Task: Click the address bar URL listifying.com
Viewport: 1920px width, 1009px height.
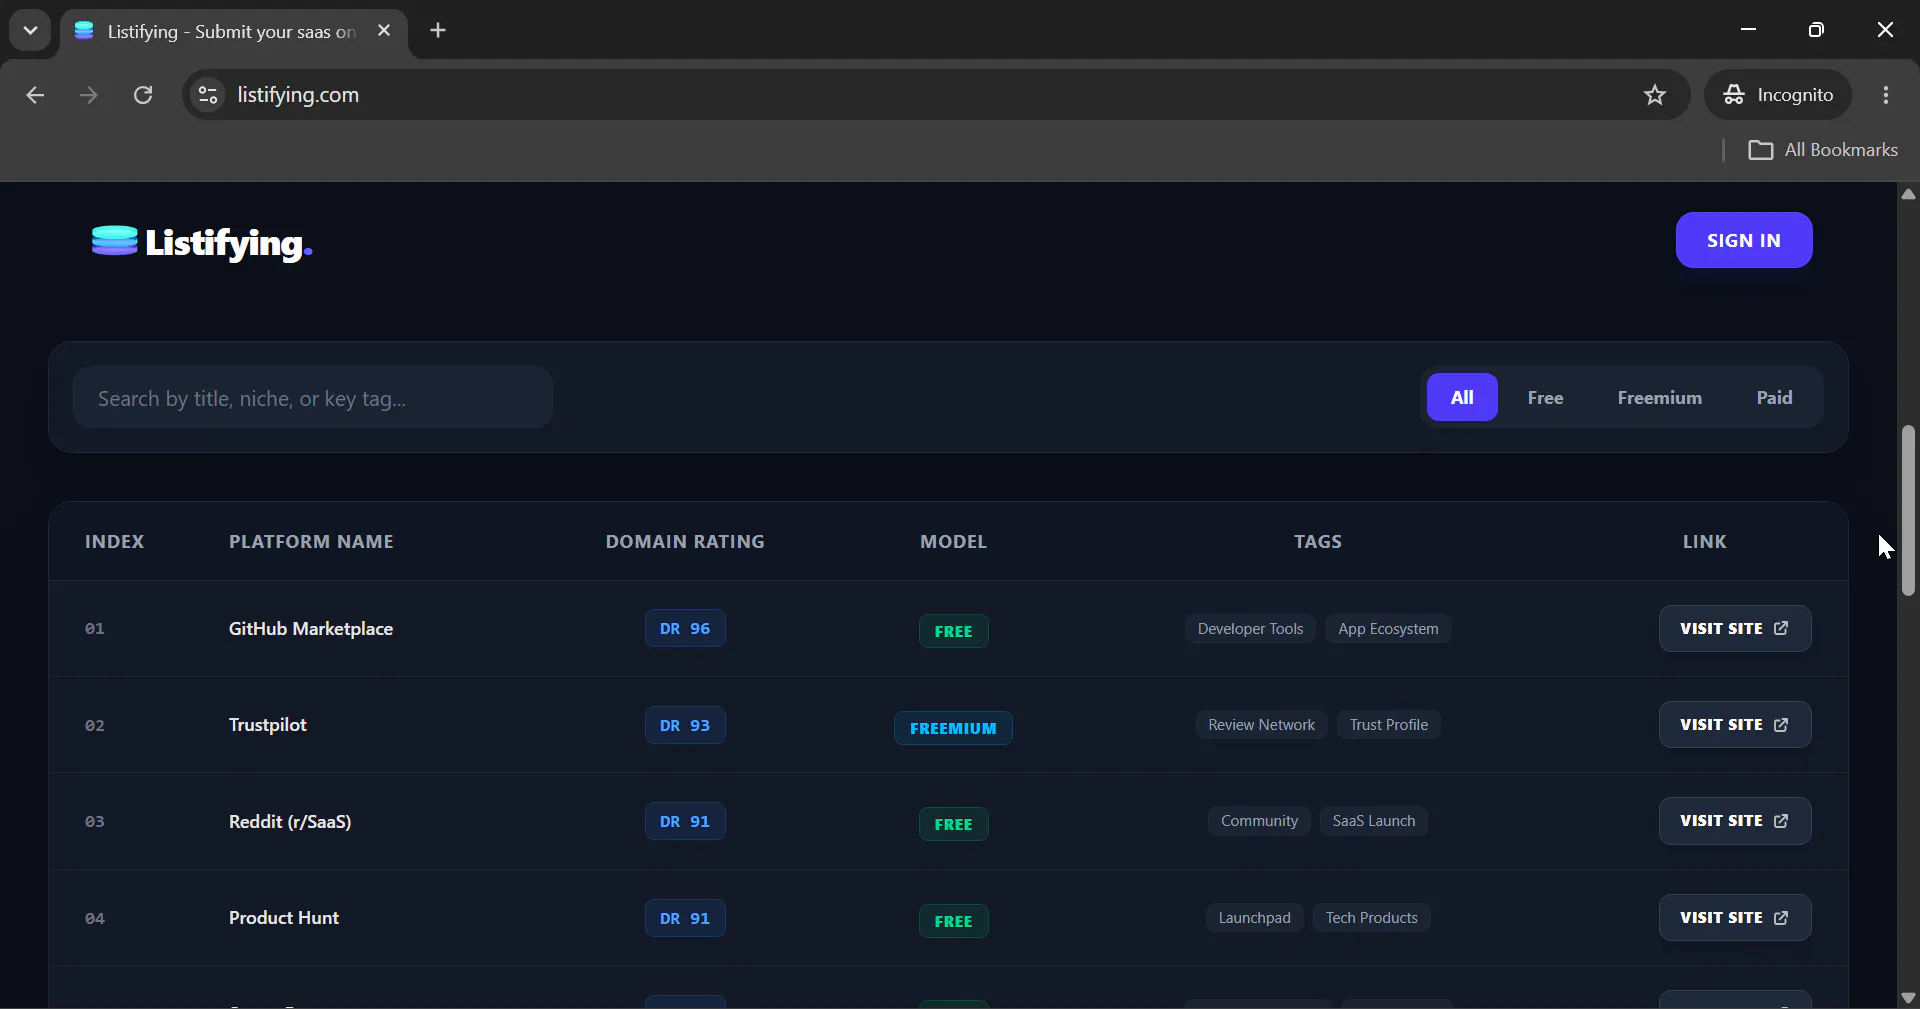Action: click(298, 95)
